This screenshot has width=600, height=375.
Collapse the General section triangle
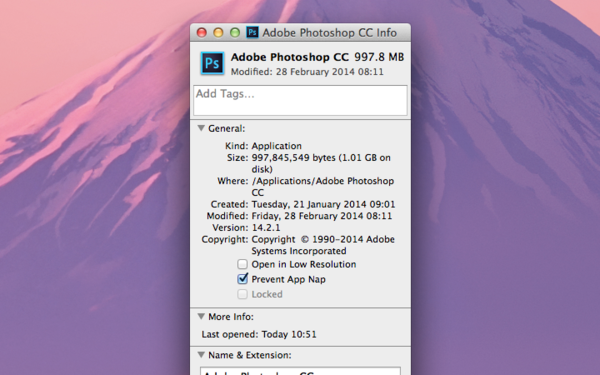201,128
